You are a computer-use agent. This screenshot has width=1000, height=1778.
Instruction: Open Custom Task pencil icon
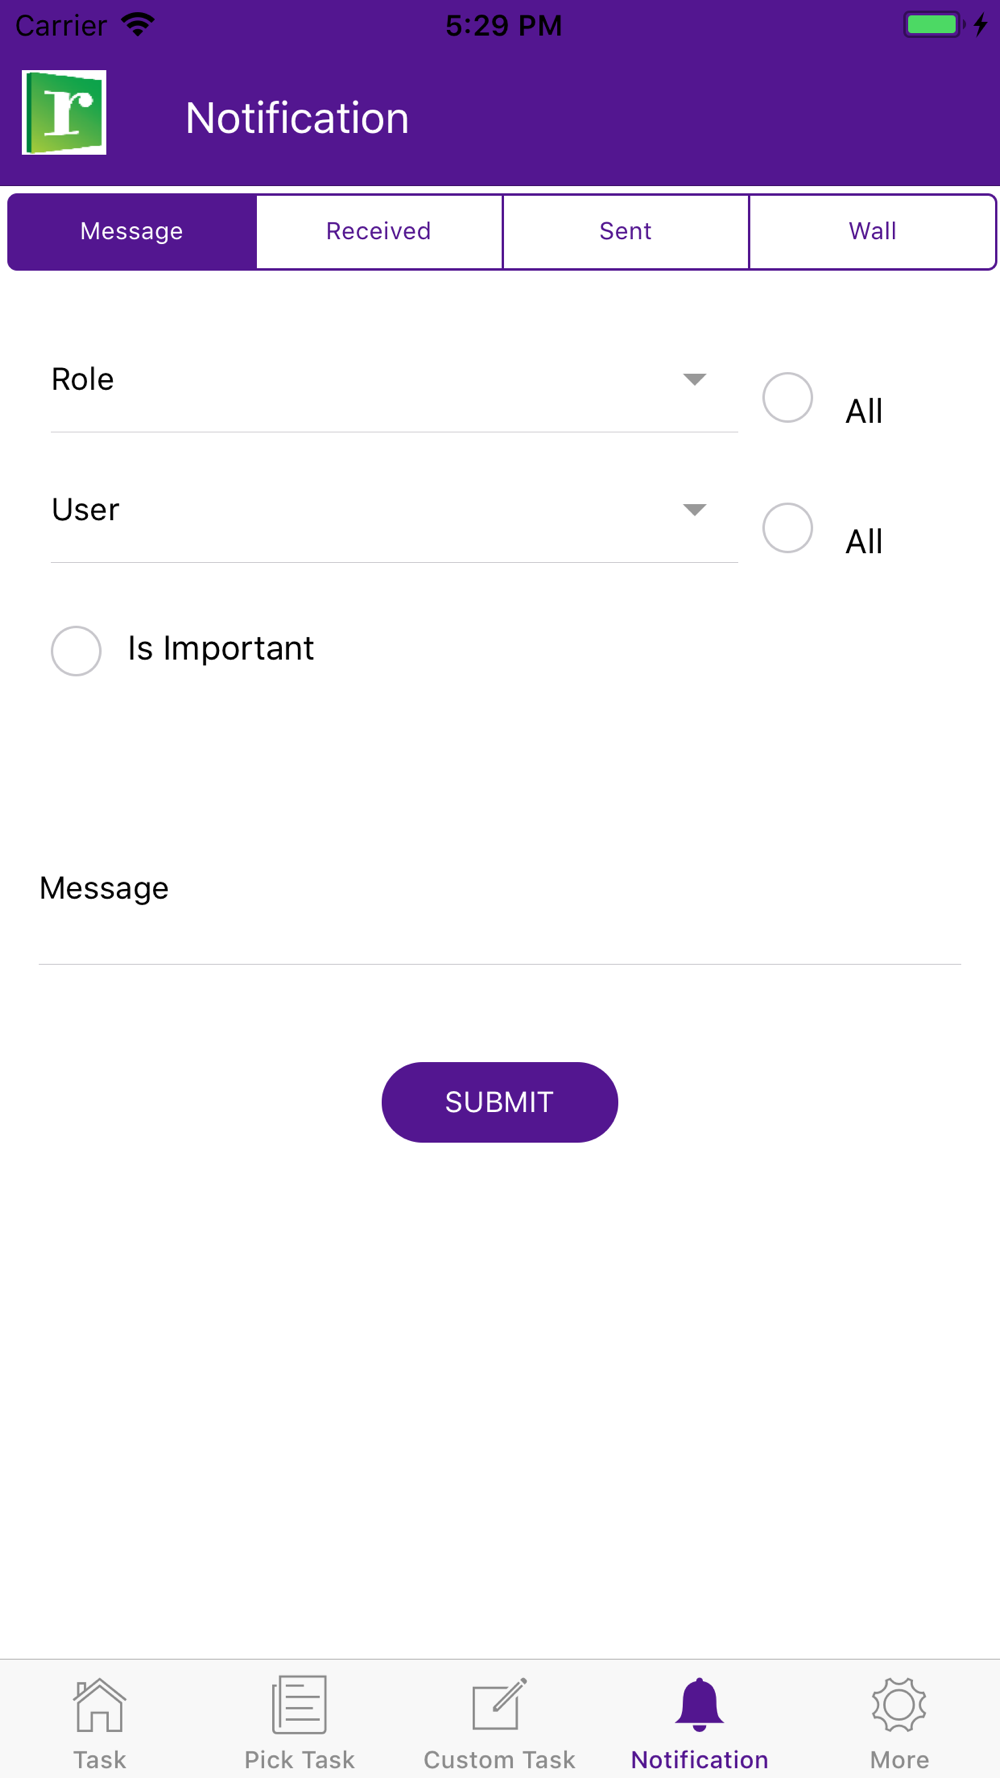[x=499, y=1705]
